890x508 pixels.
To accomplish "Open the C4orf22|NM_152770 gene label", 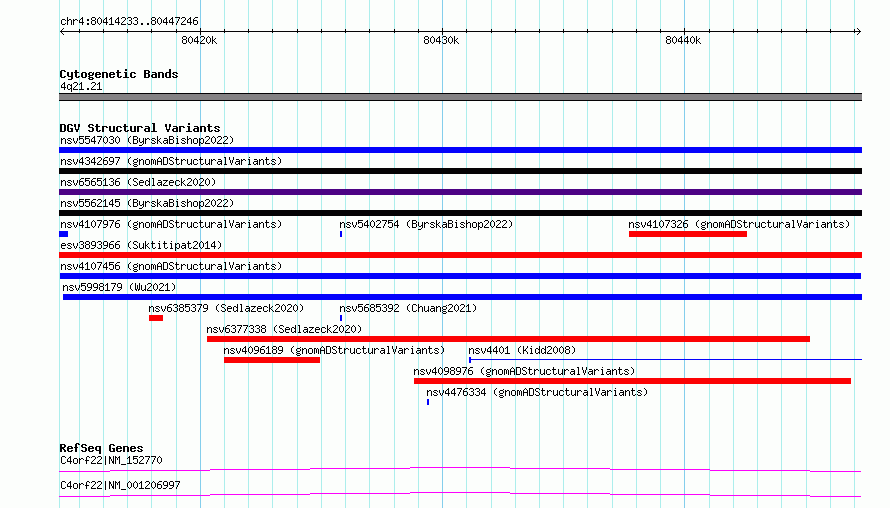I will pos(111,460).
